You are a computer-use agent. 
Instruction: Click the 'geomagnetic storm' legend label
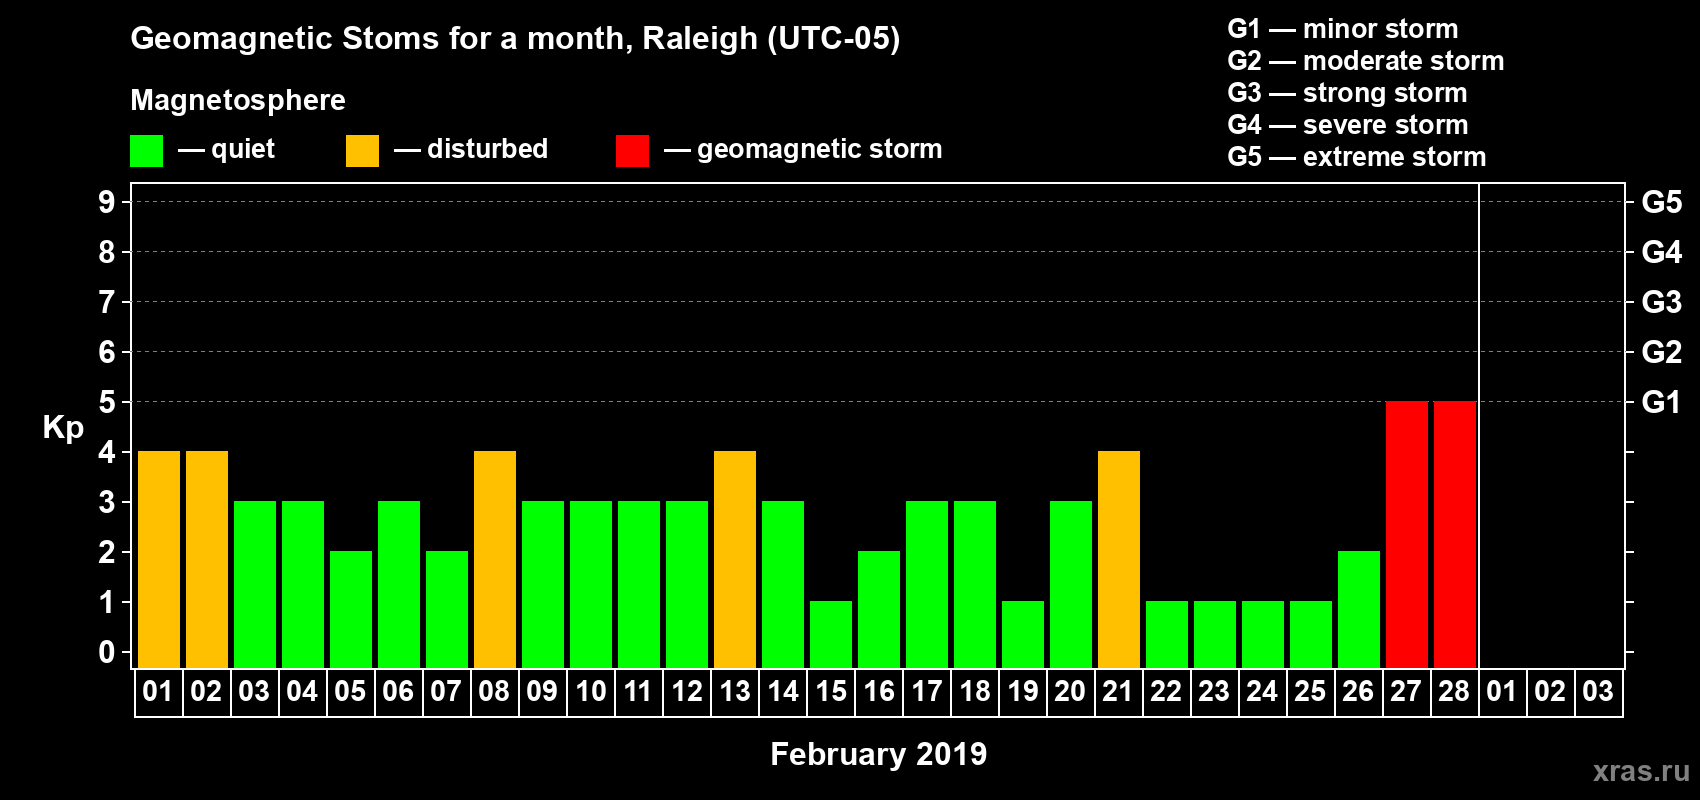(819, 149)
